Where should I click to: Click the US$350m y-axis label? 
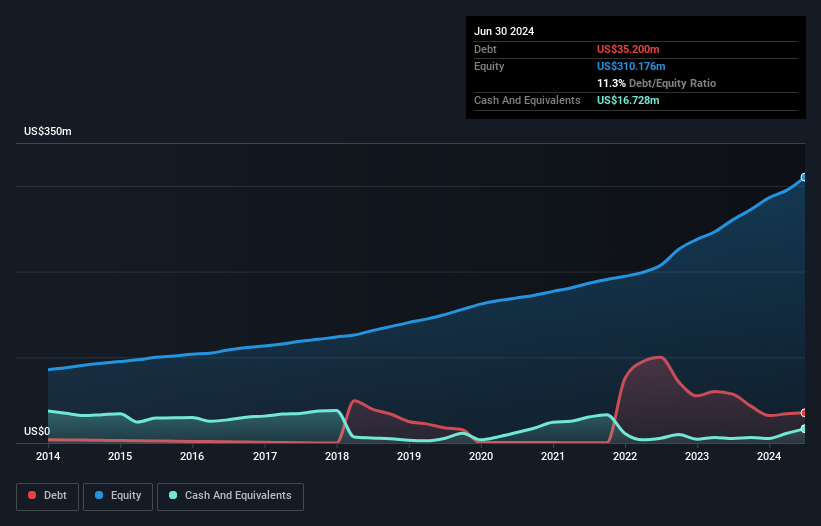(48, 131)
